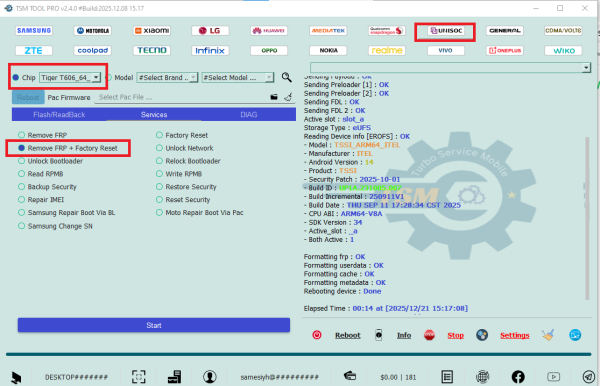
Task: Switch to Services tab
Action: [154, 115]
